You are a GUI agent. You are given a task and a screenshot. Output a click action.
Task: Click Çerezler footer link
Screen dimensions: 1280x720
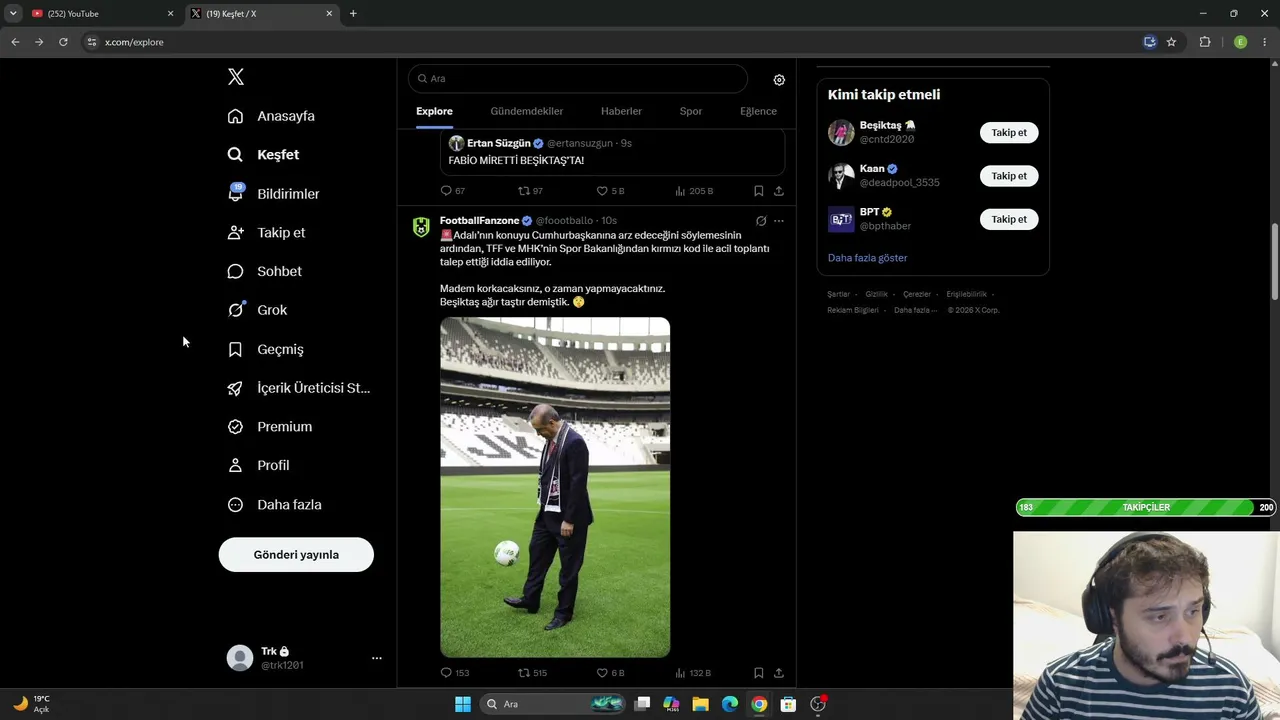pos(917,295)
